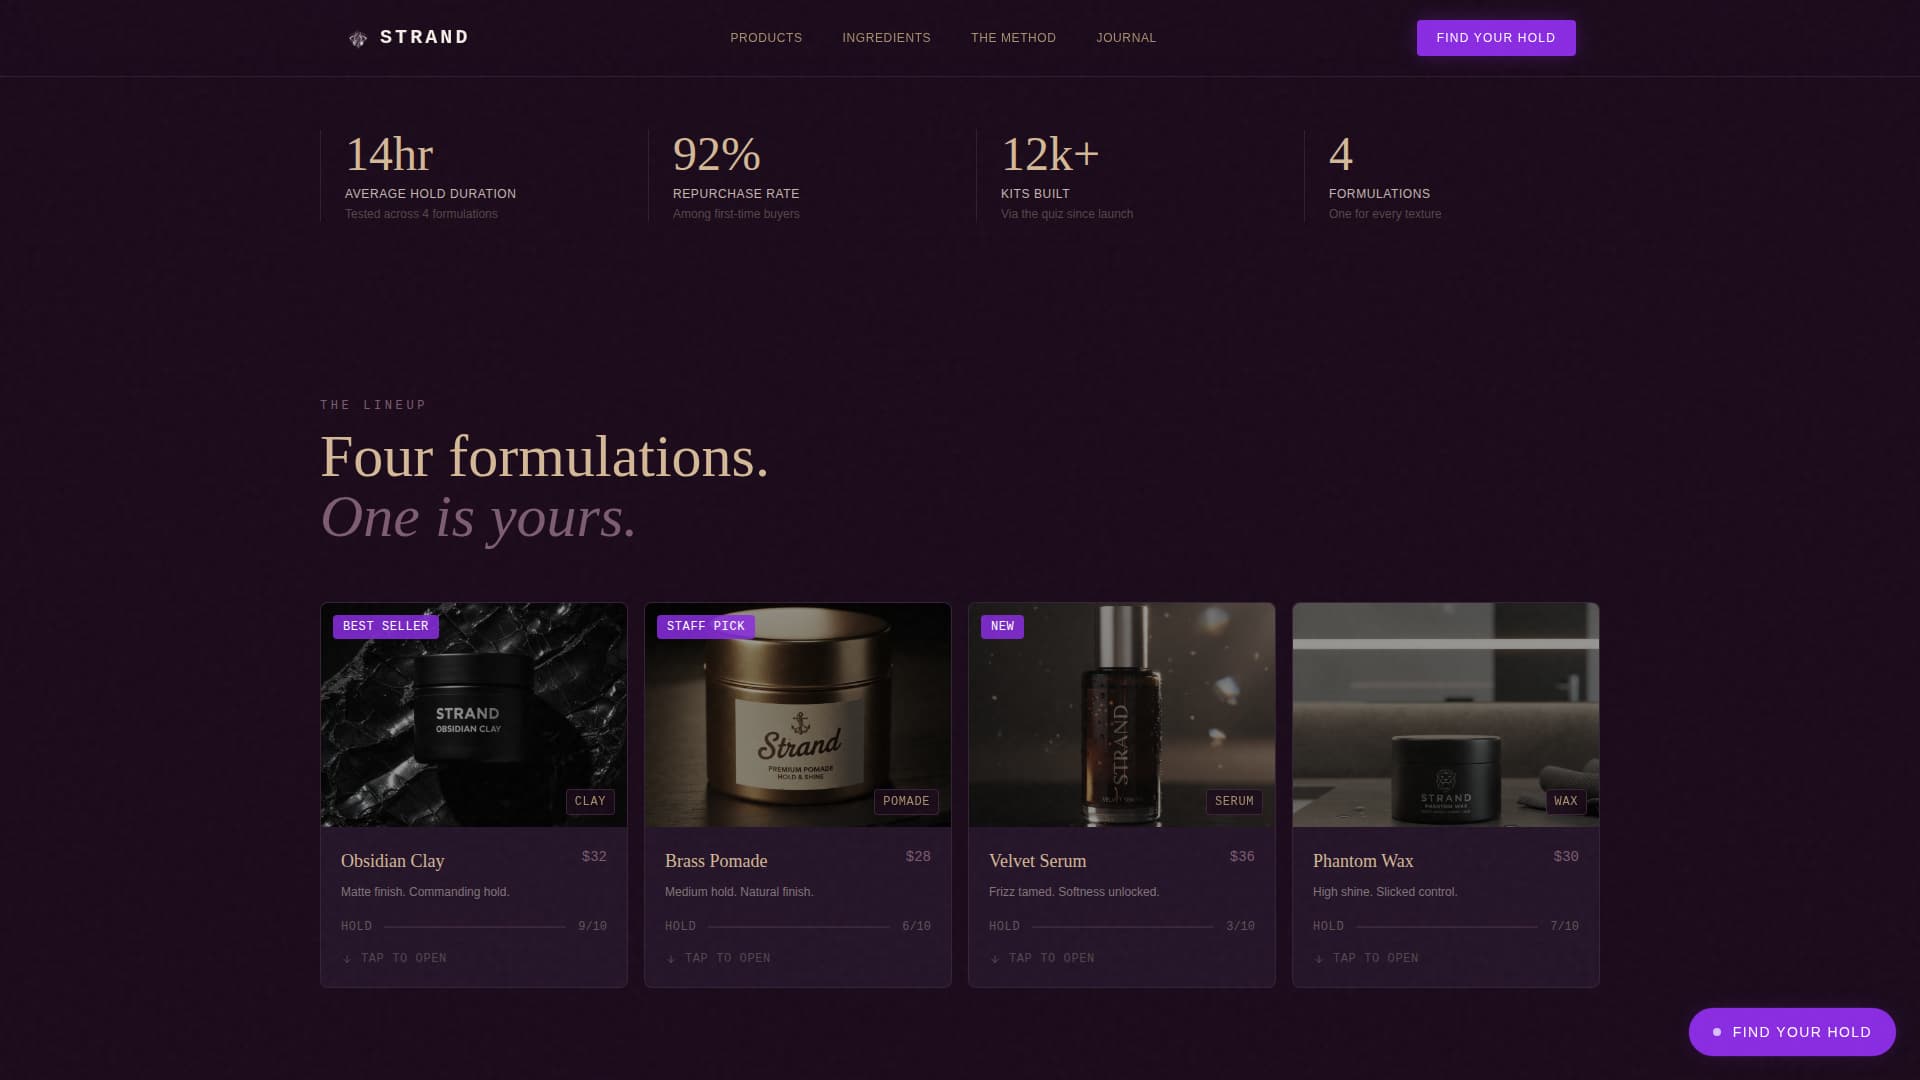1920x1080 pixels.
Task: Open the Velvet Serum product image
Action: pos(1122,715)
